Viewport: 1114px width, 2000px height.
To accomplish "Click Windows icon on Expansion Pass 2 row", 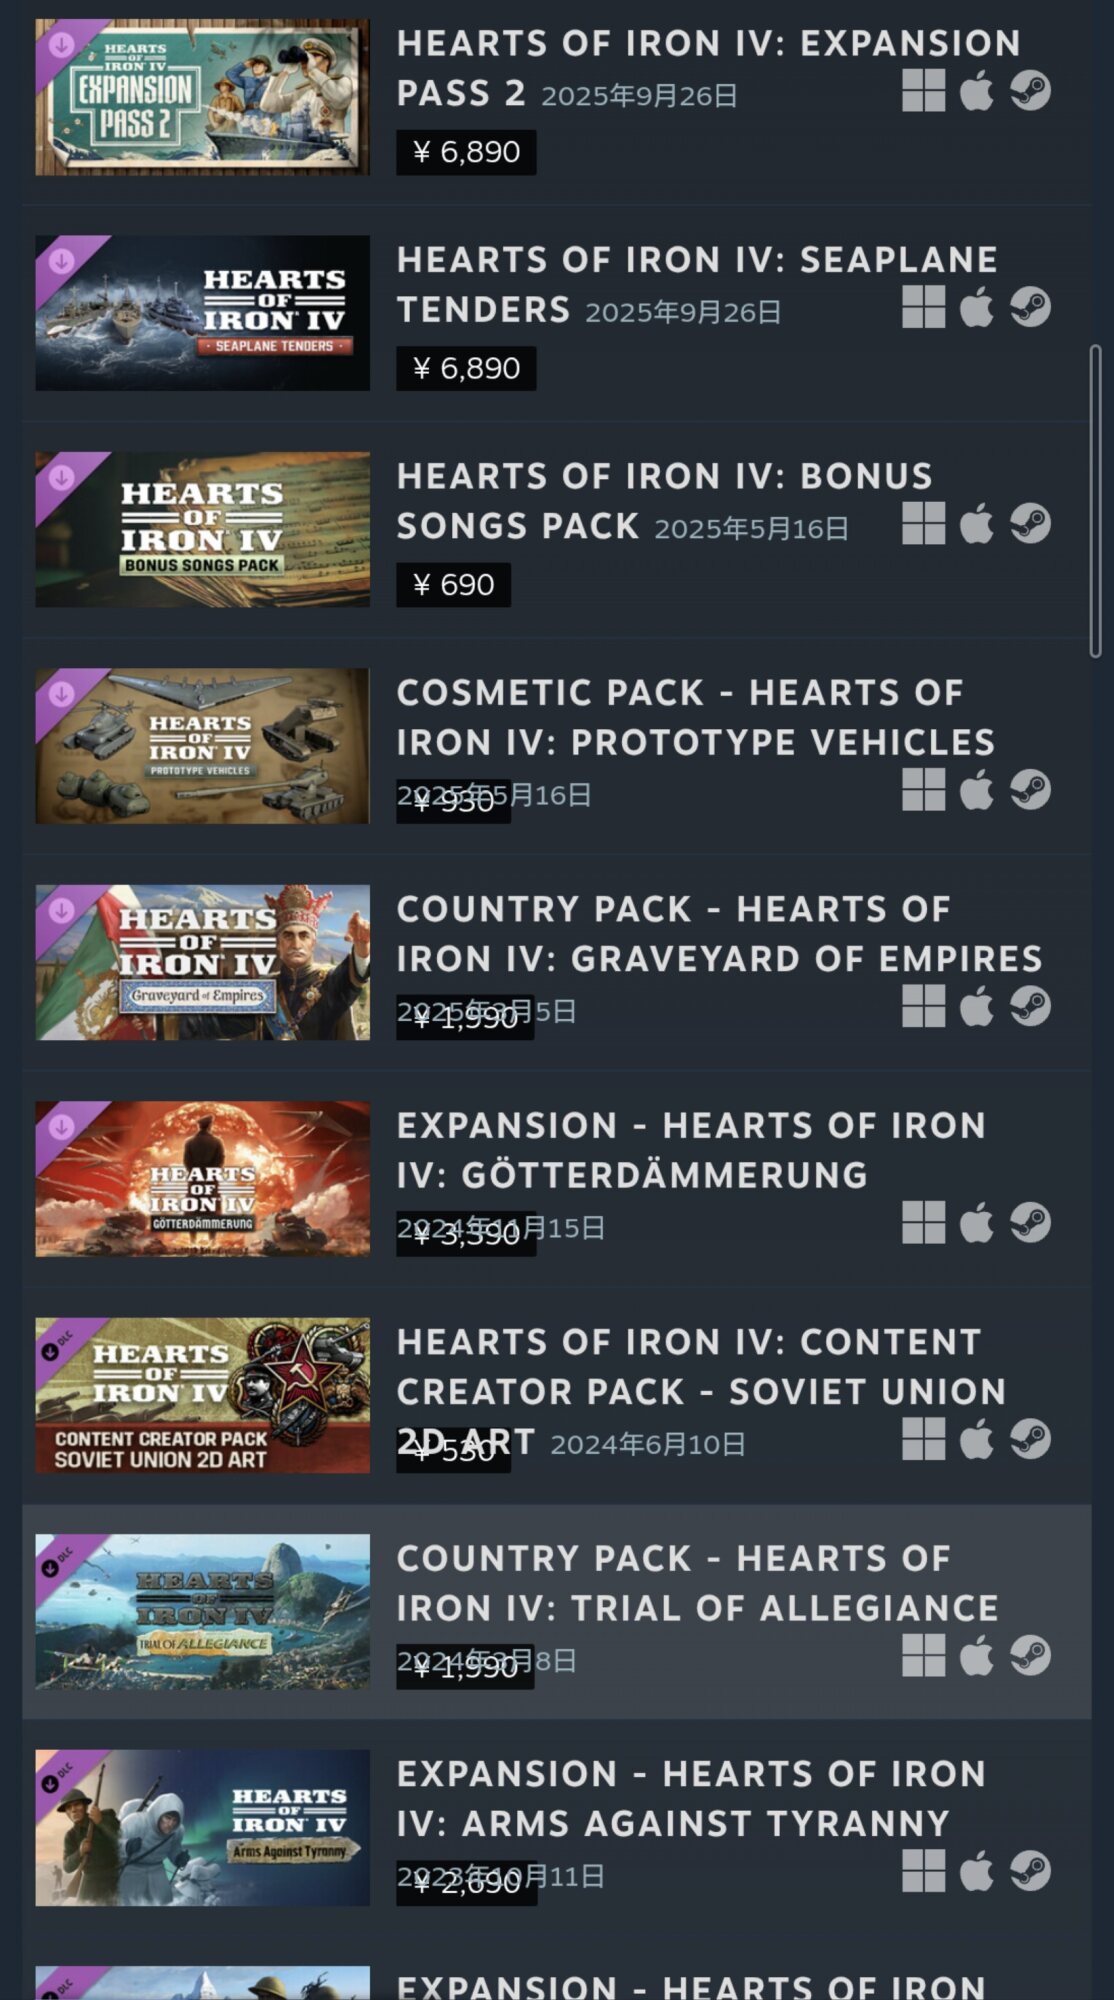I will [x=923, y=91].
